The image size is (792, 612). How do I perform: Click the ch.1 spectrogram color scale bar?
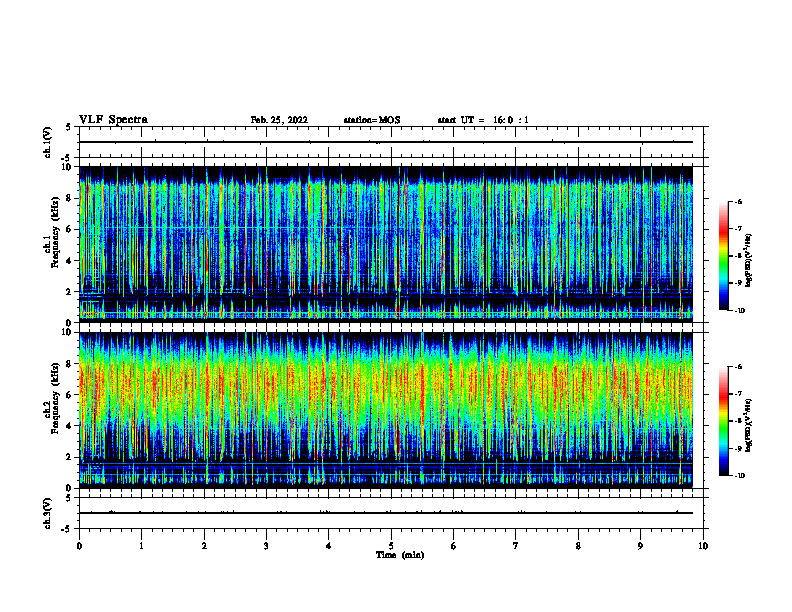point(723,256)
